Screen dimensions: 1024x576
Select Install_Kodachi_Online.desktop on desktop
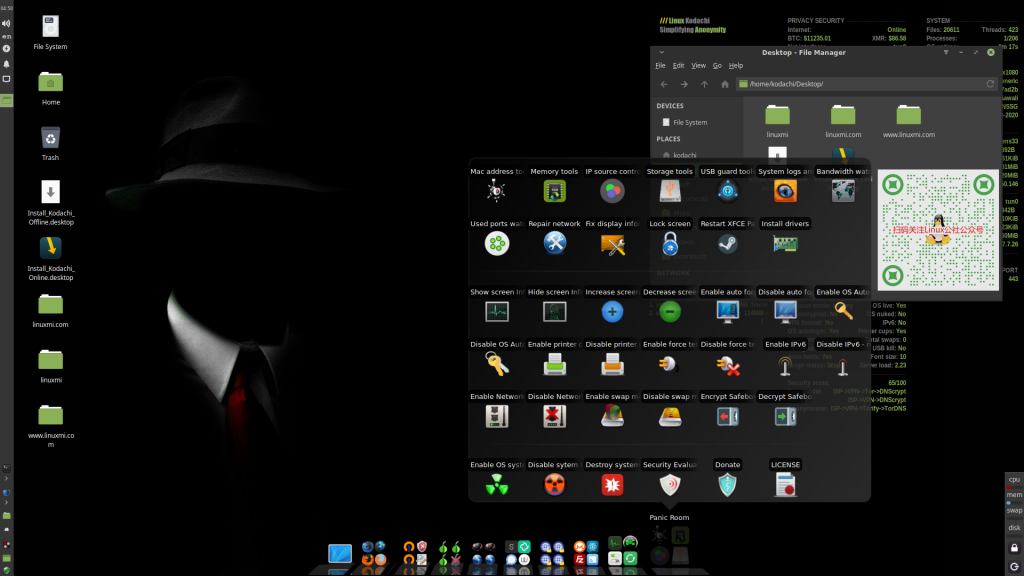click(50, 259)
